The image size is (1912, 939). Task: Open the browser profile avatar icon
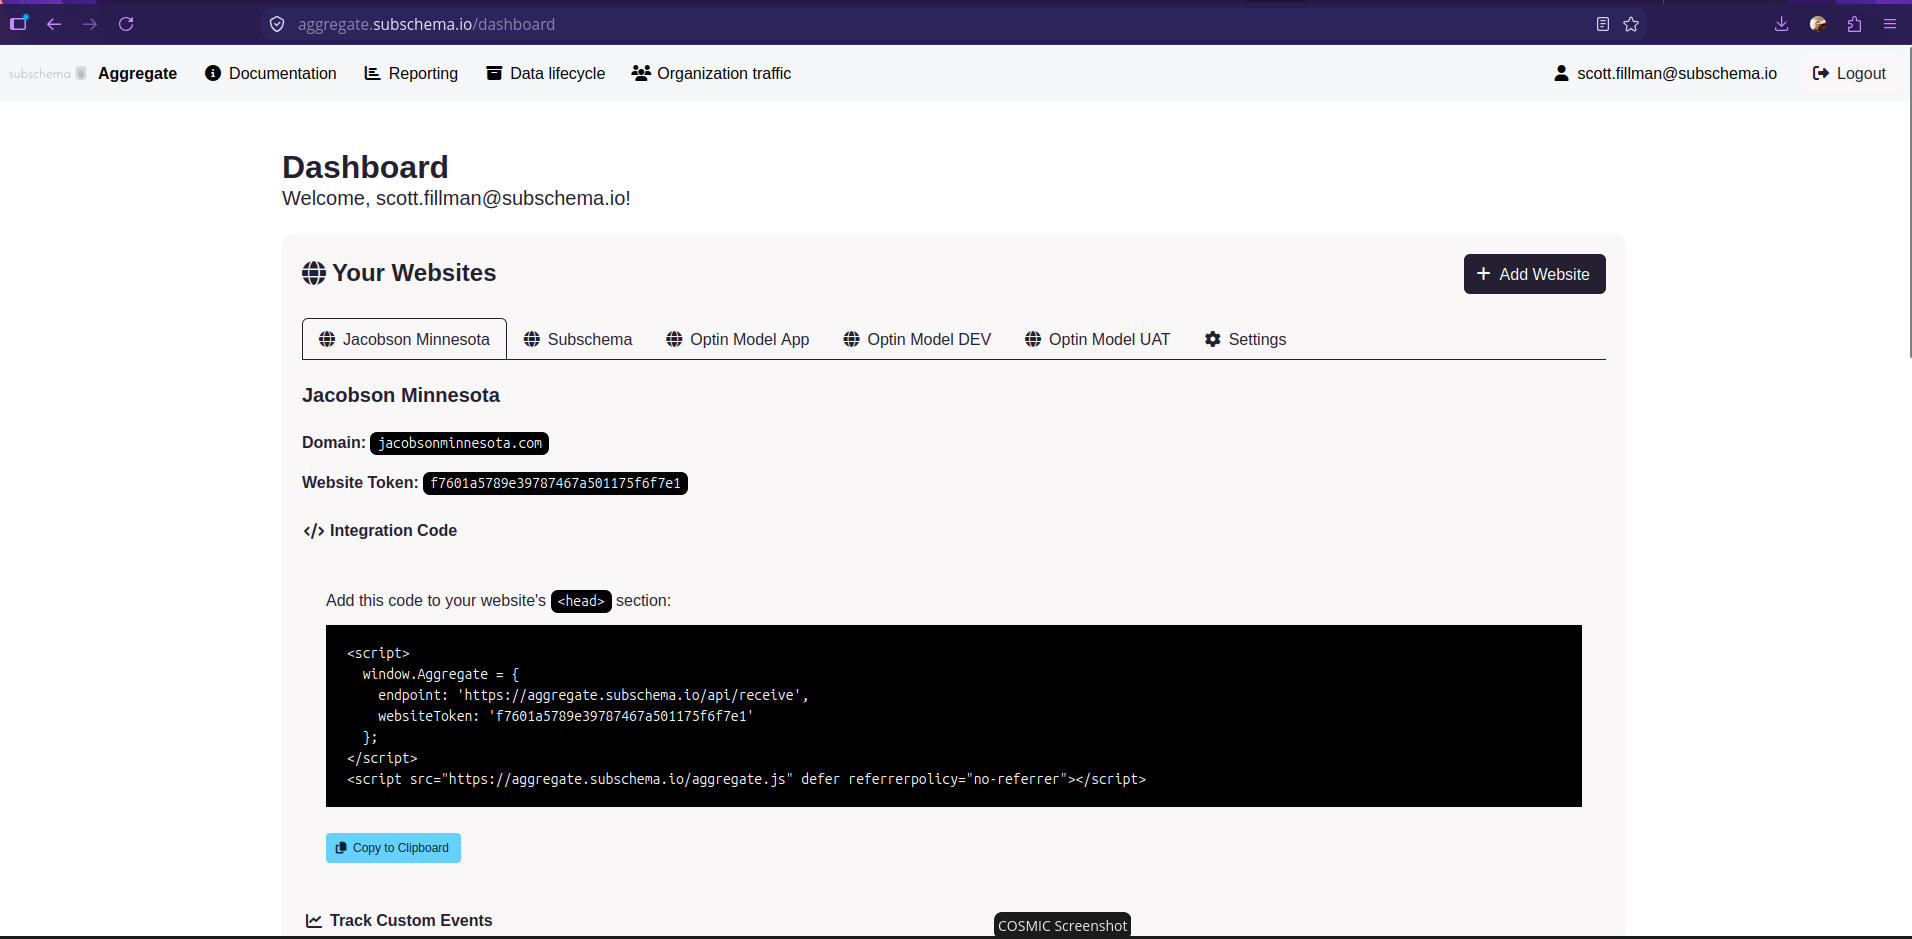pyautogui.click(x=1818, y=24)
